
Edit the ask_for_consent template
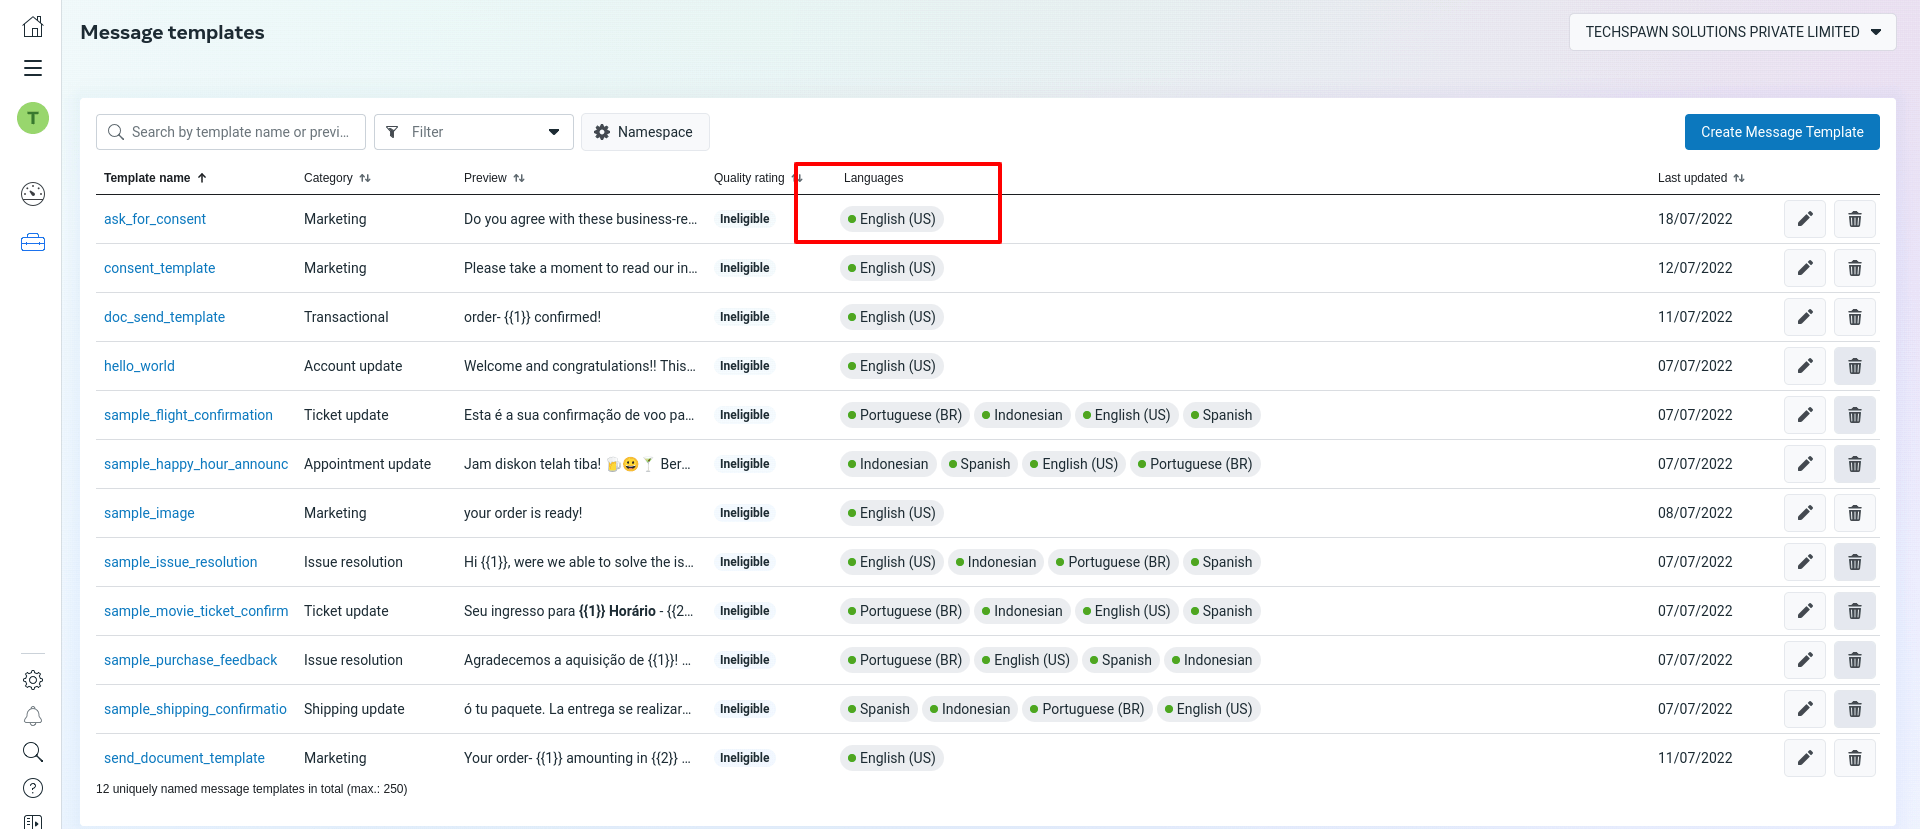pos(1804,219)
